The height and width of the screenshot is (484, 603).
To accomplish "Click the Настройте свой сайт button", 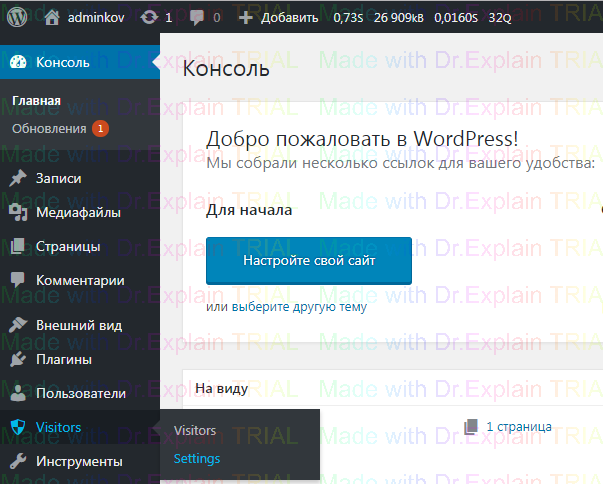I will [x=309, y=261].
